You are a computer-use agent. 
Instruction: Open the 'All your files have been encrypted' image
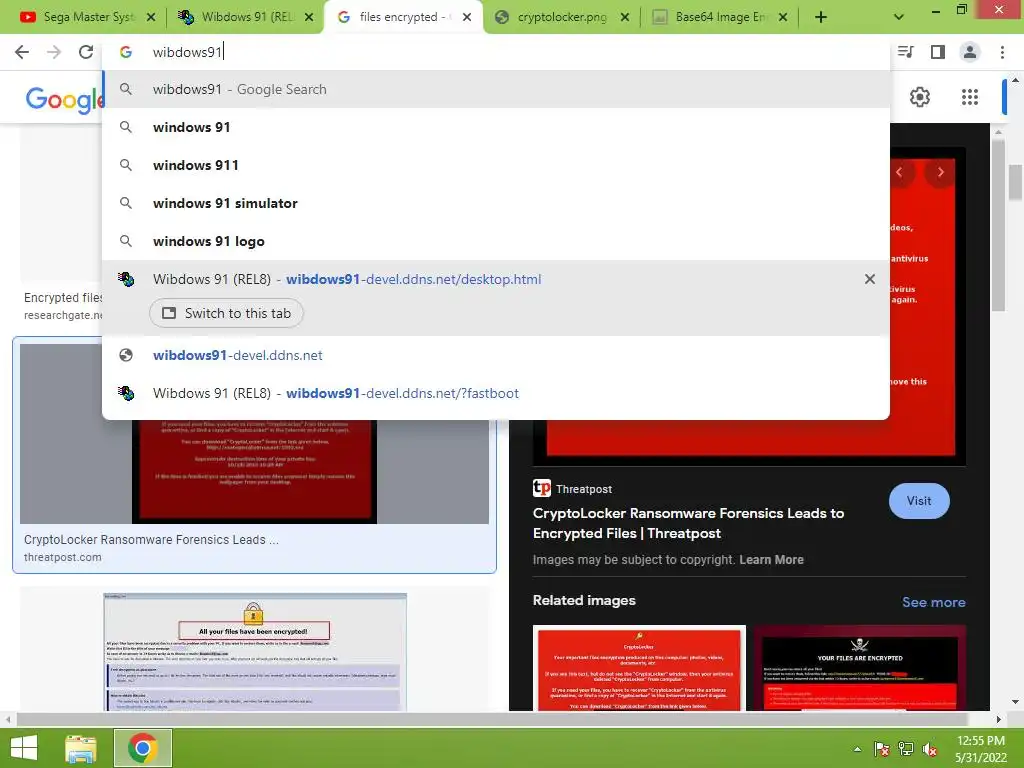pos(255,652)
